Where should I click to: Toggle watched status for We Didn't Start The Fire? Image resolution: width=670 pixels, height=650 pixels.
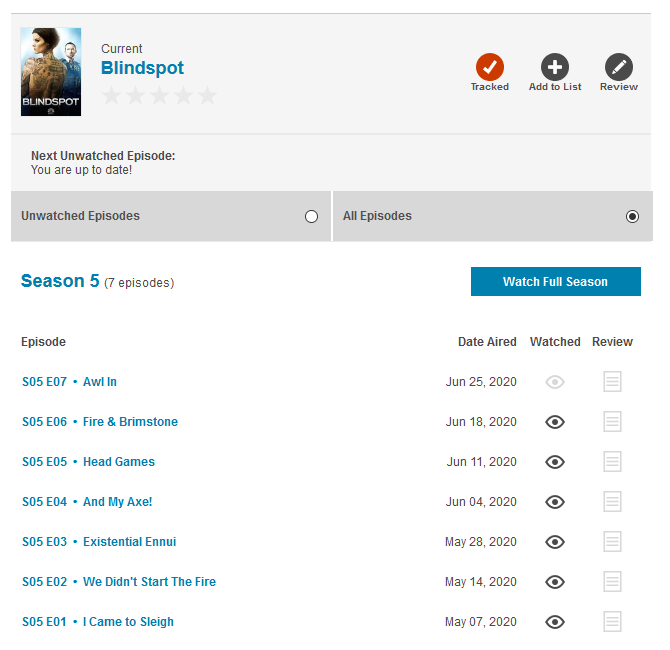[555, 582]
